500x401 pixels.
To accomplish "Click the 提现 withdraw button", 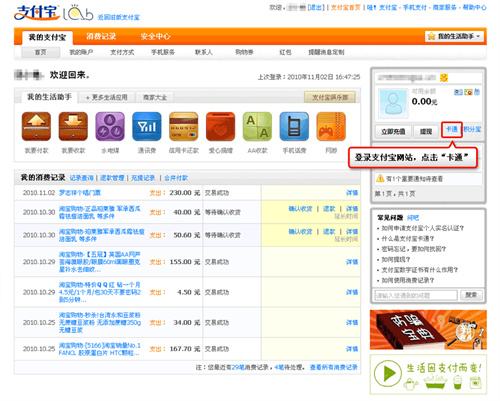I will point(426,132).
